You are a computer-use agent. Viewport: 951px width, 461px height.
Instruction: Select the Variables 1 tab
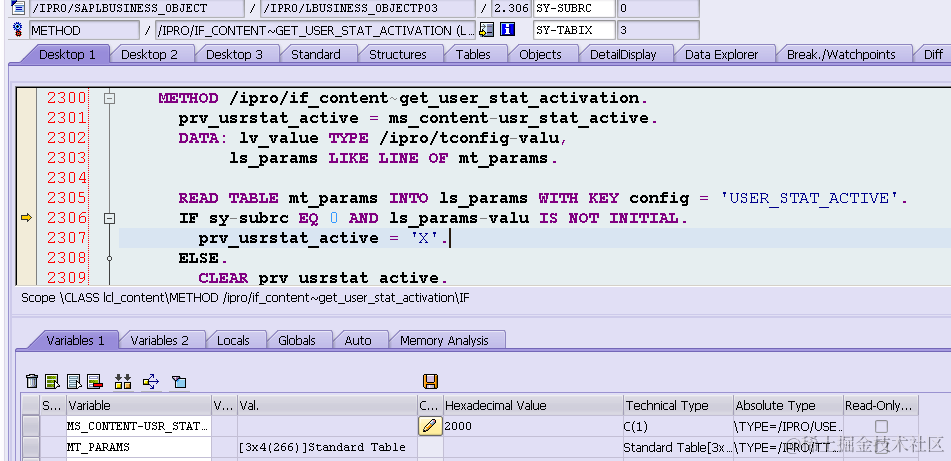pos(75,341)
